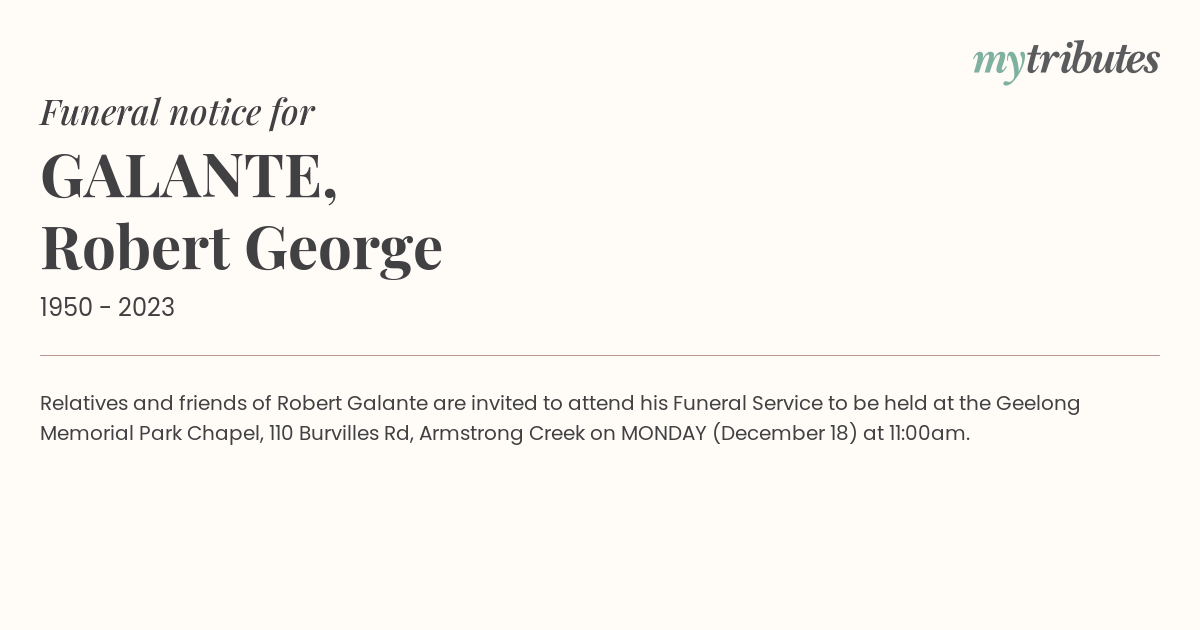The width and height of the screenshot is (1200, 630).
Task: Click the word MONDAY
Action: pyautogui.click(x=664, y=434)
